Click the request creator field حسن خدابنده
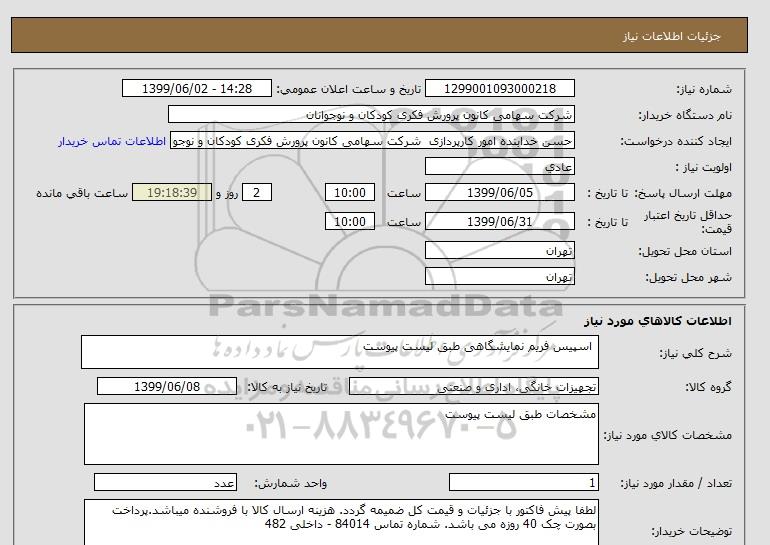Viewport: 770px width, 545px height. (372, 141)
